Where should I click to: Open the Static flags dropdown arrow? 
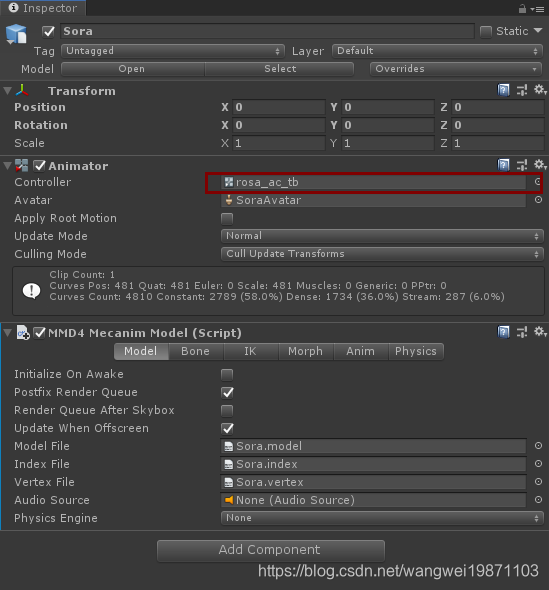[x=538, y=30]
